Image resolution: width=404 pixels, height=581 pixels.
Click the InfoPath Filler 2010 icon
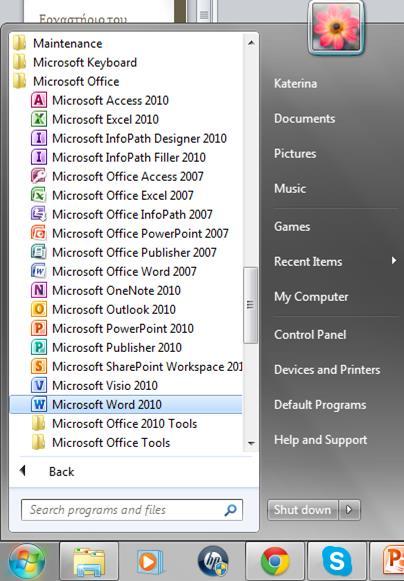point(39,157)
